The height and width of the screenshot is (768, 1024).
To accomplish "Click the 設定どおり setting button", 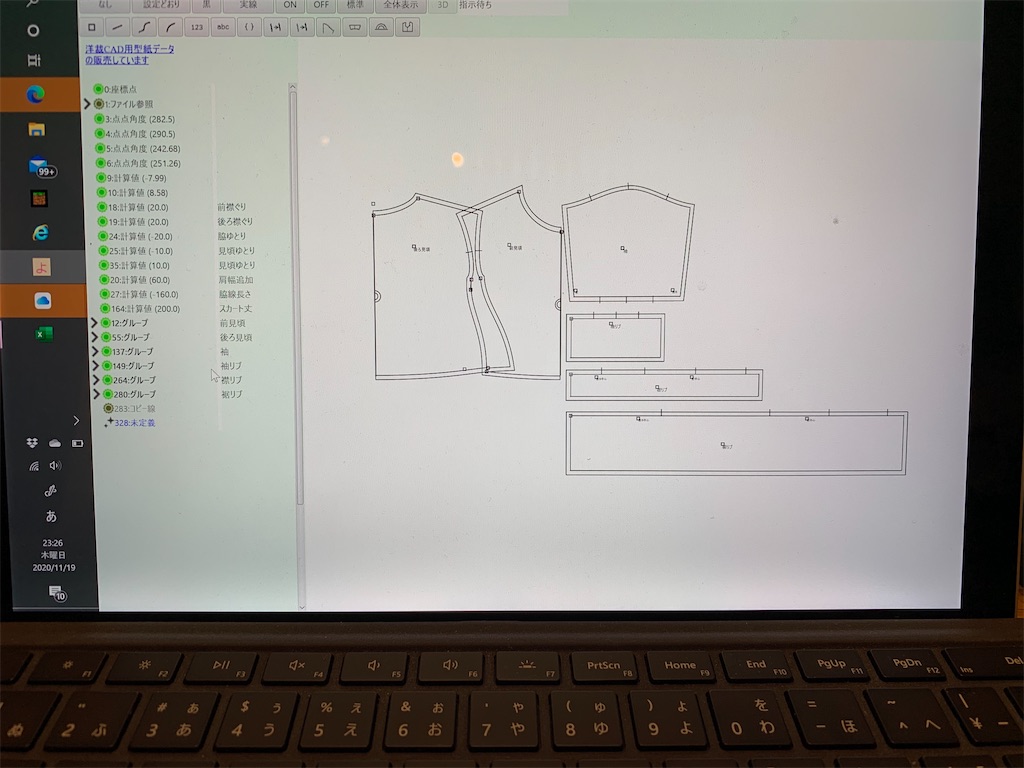I will (161, 5).
